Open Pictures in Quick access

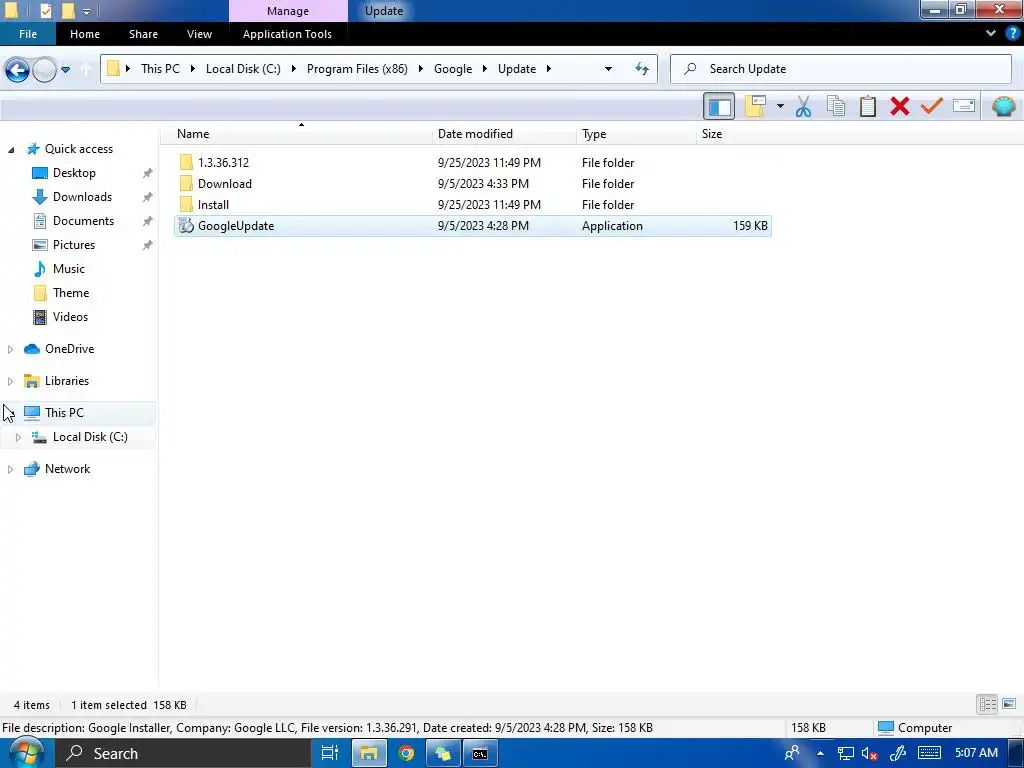click(74, 245)
